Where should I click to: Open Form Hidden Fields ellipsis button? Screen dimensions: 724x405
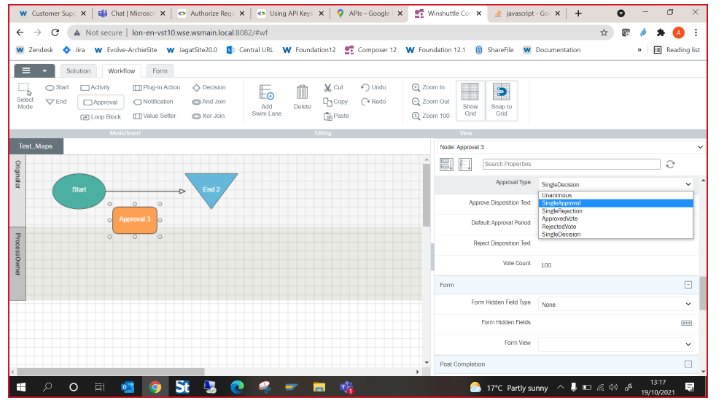pos(687,323)
